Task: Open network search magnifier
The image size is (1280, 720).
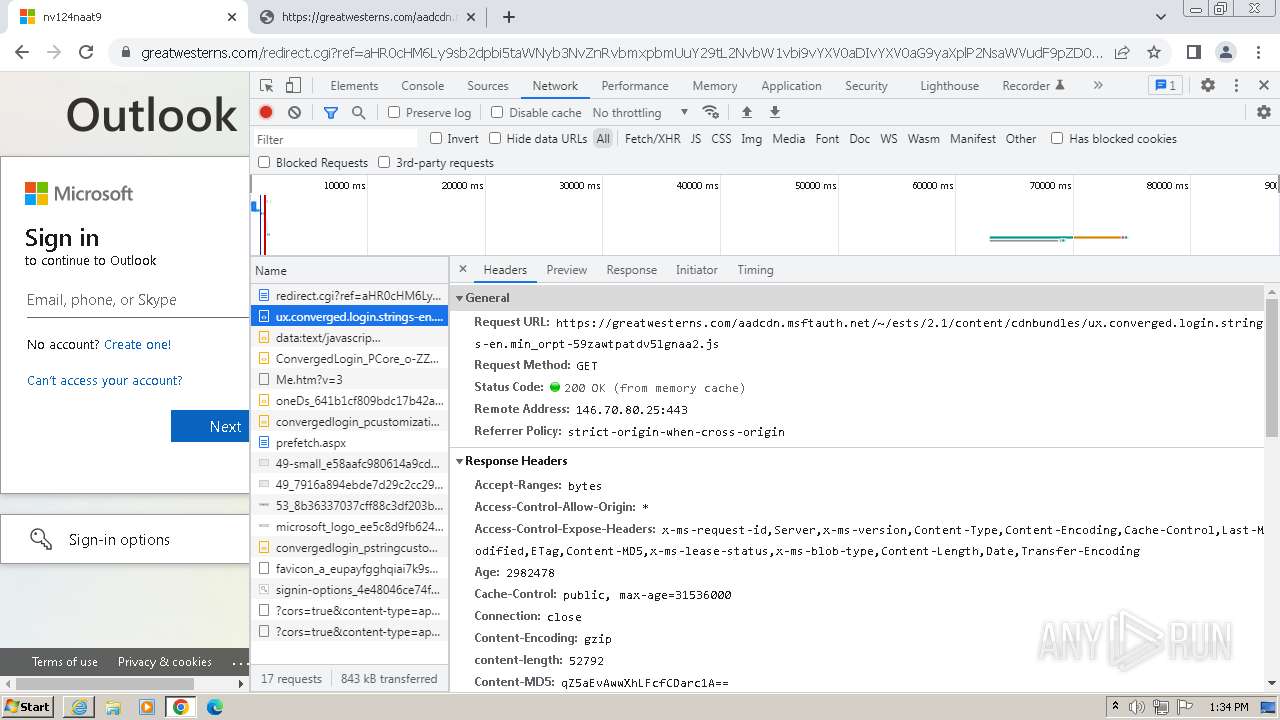Action: (358, 113)
